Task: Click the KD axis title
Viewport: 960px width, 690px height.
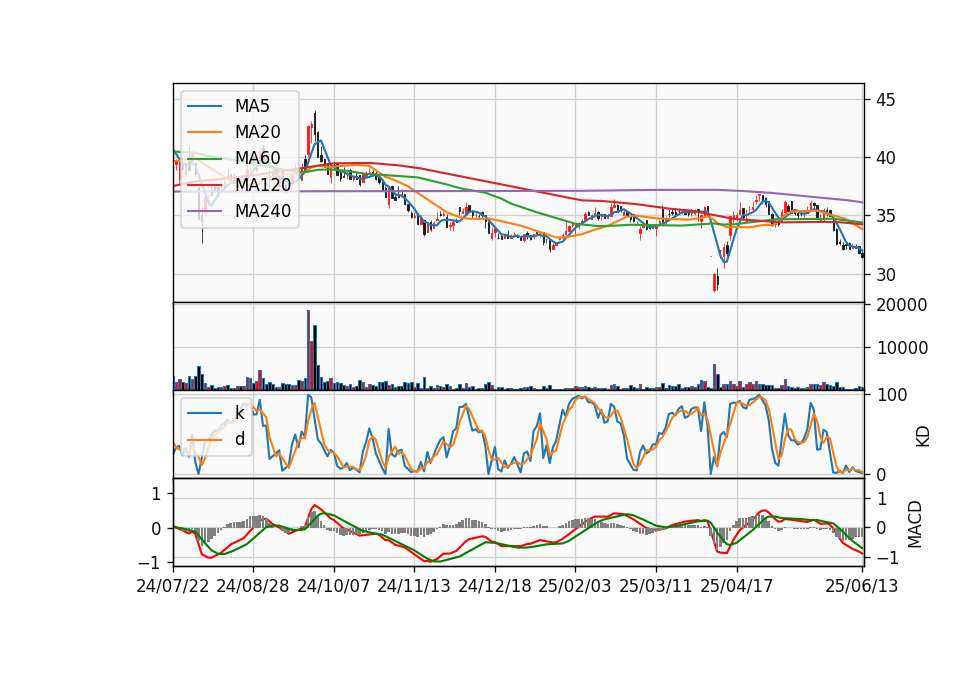Action: coord(923,437)
